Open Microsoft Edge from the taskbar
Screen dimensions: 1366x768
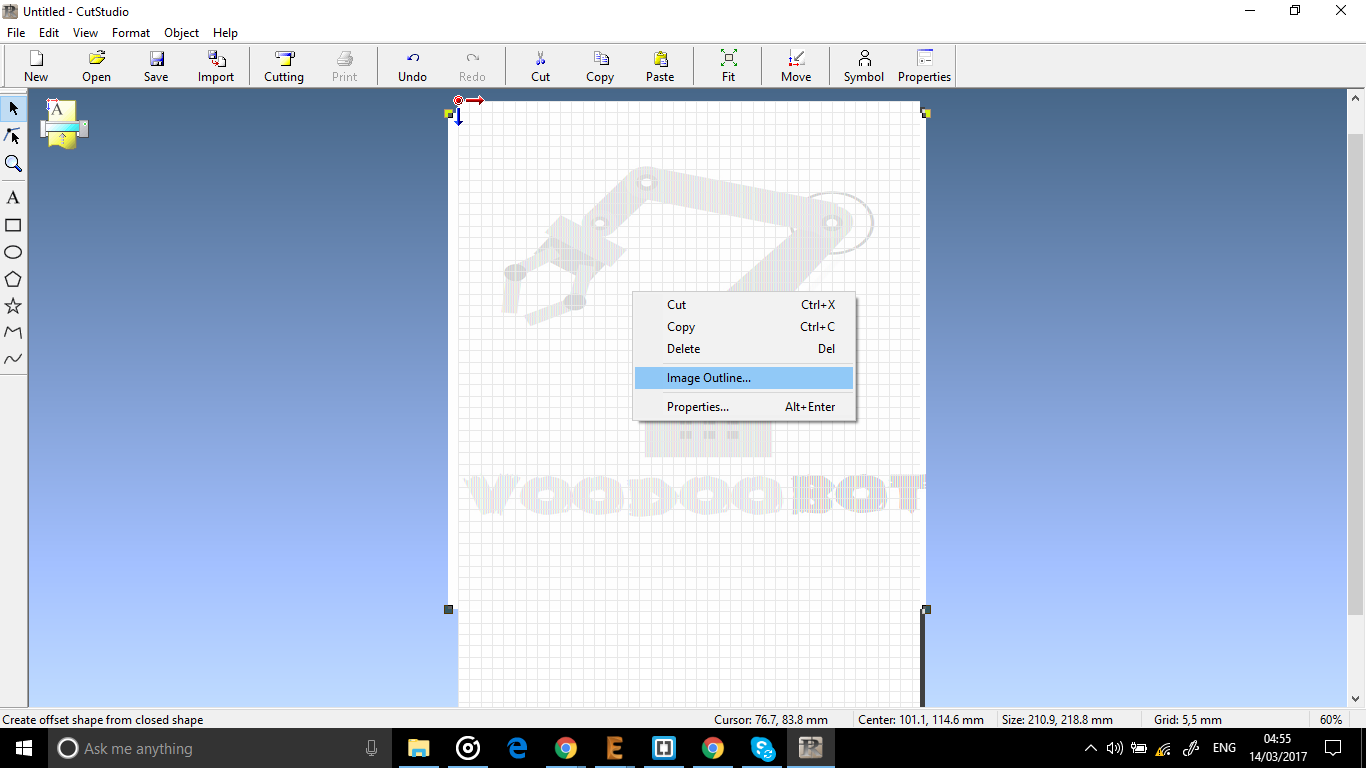coord(516,748)
